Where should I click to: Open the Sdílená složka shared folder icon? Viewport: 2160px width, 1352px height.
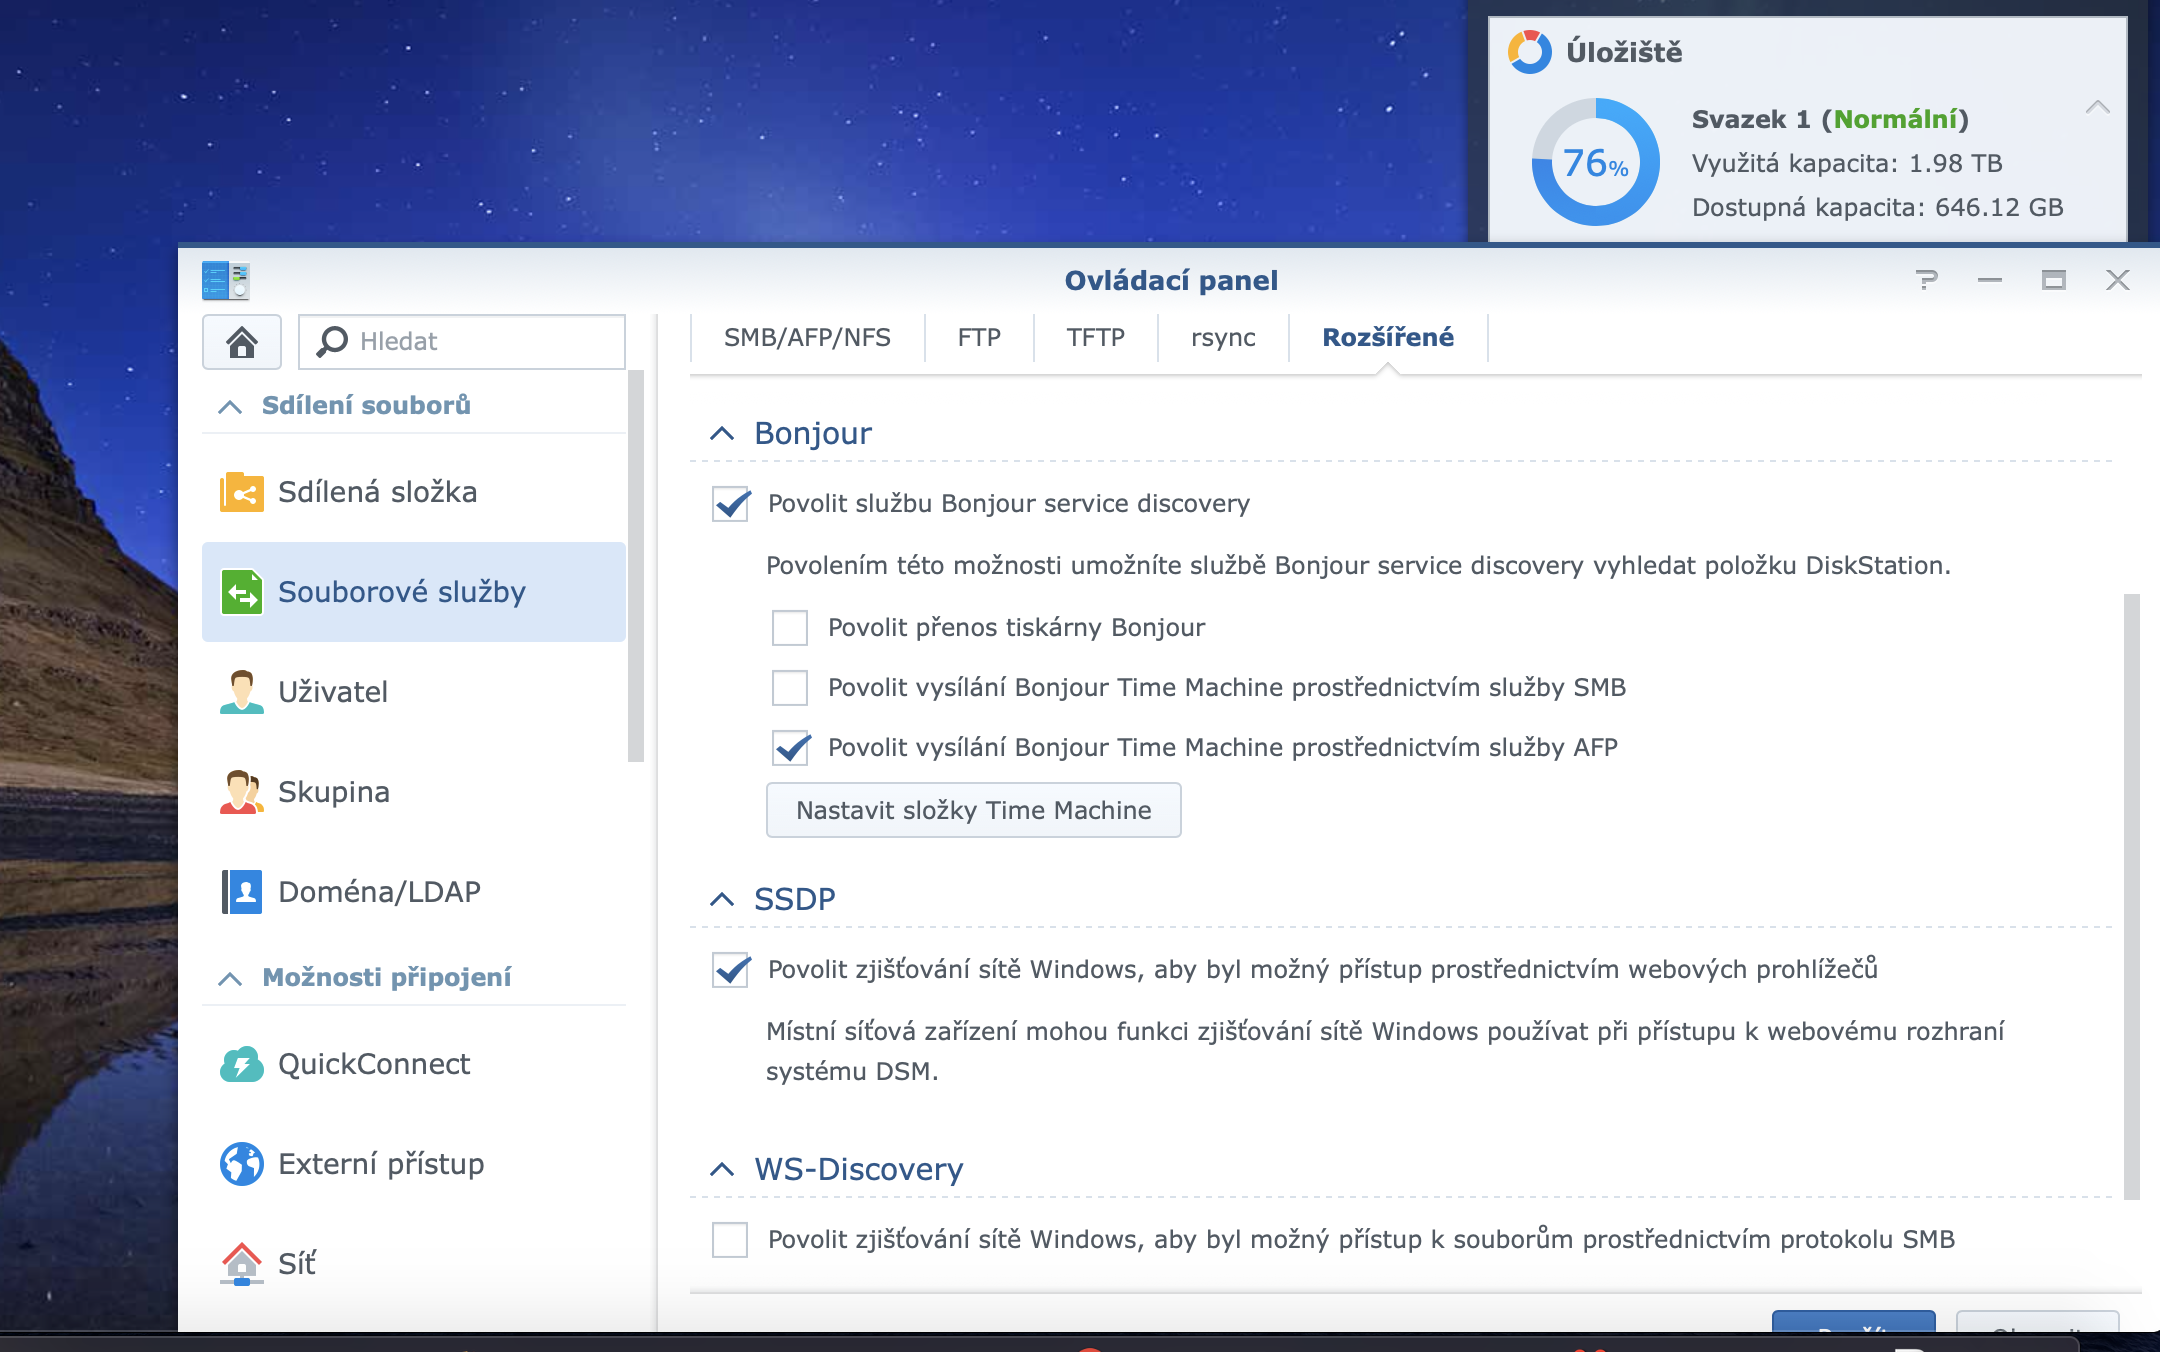coord(241,492)
